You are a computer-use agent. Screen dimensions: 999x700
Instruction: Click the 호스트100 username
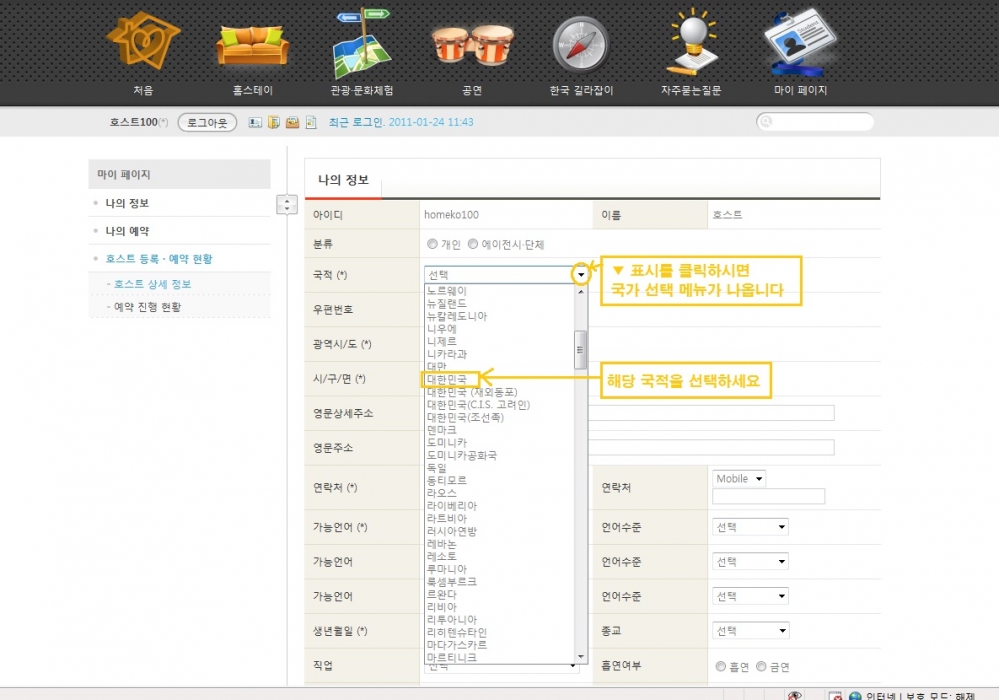[x=133, y=122]
